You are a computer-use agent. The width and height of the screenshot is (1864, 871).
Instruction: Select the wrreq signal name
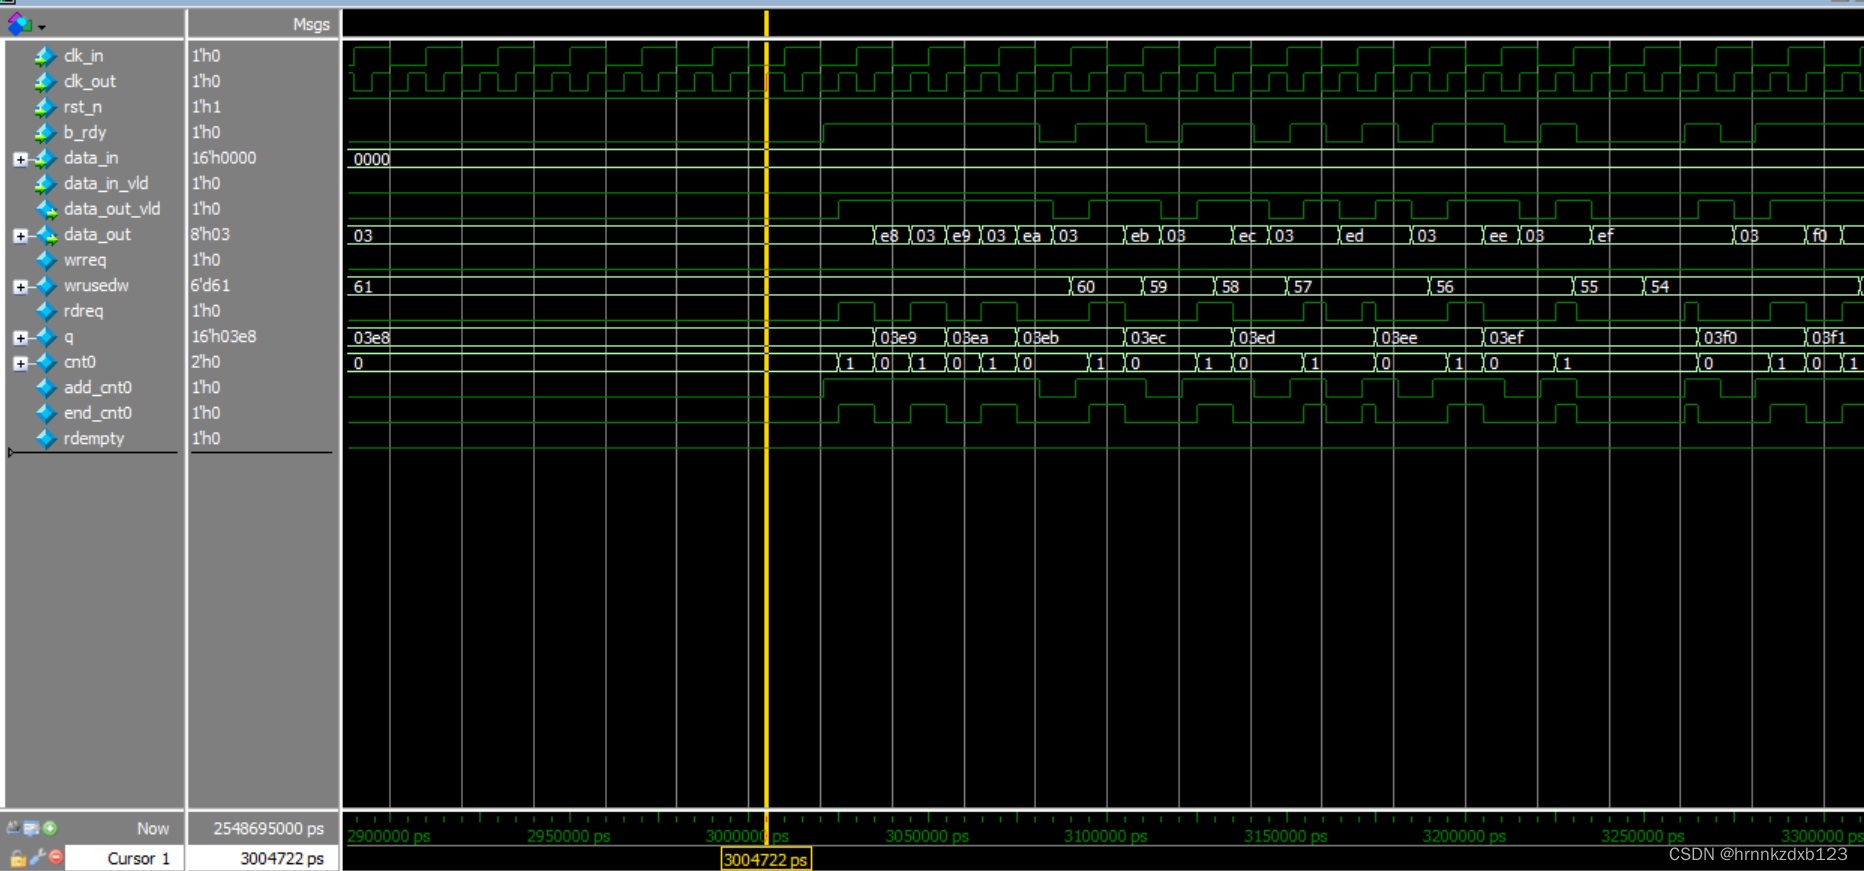click(x=85, y=260)
